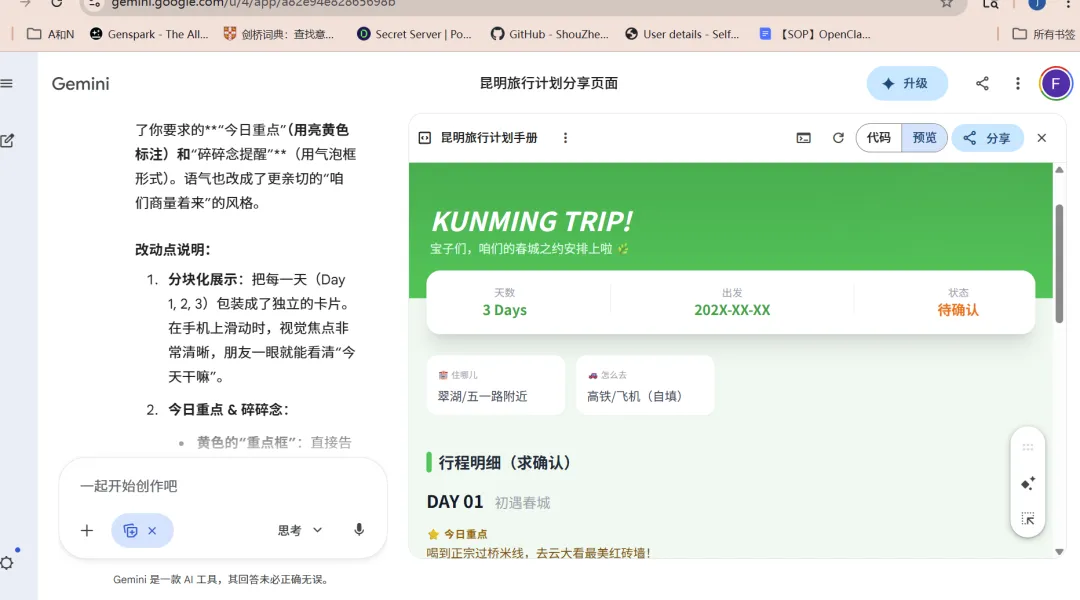Click the KUNMING TRIP! heading
Screen dimensions: 1080x600
pos(531,222)
